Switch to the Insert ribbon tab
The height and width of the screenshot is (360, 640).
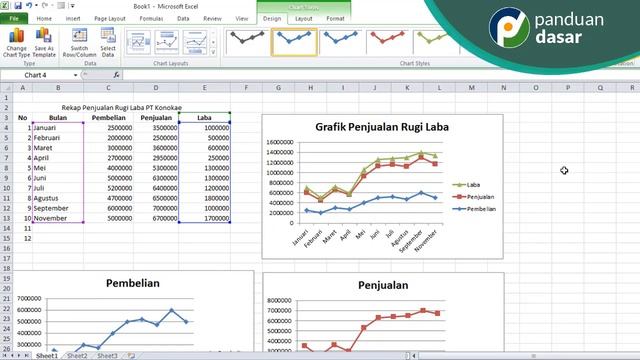click(x=73, y=18)
